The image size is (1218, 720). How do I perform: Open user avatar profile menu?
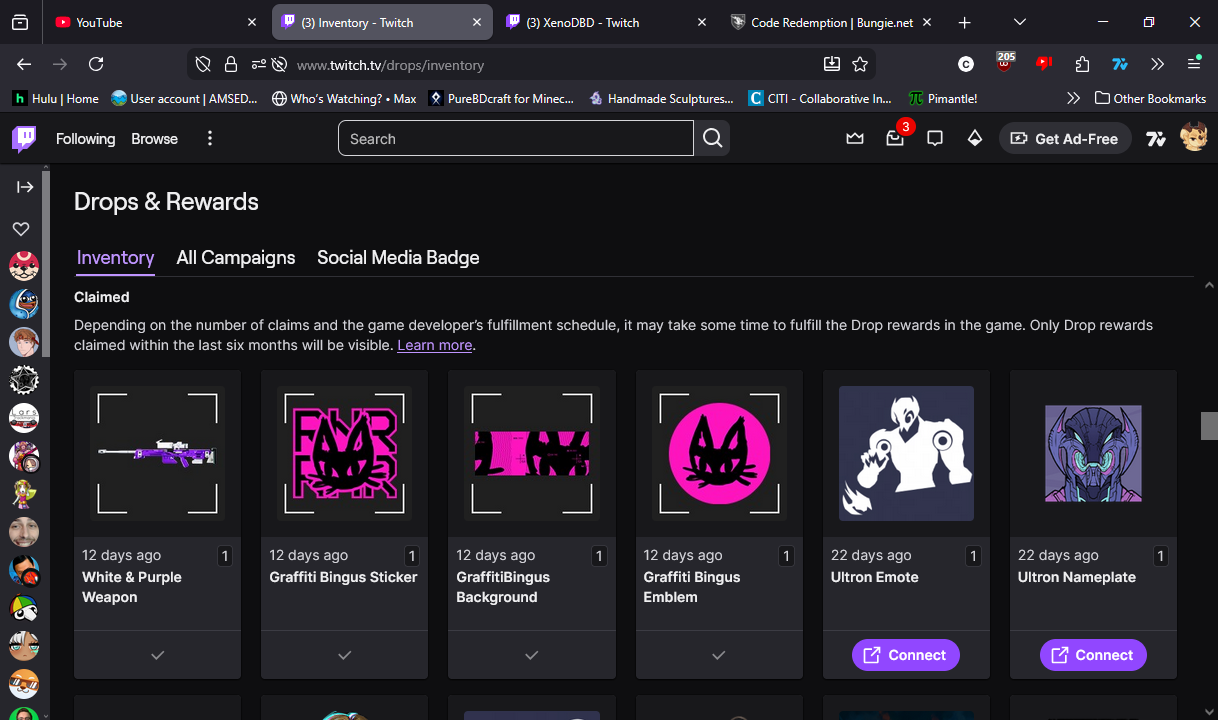click(x=1194, y=138)
